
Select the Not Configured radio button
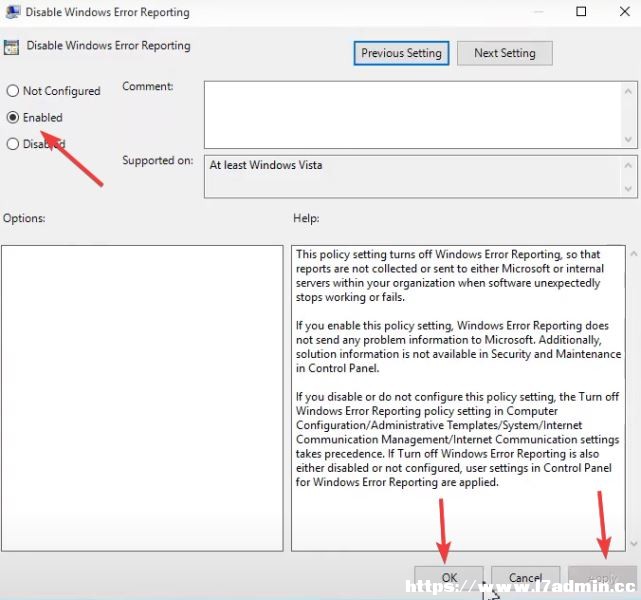(13, 91)
